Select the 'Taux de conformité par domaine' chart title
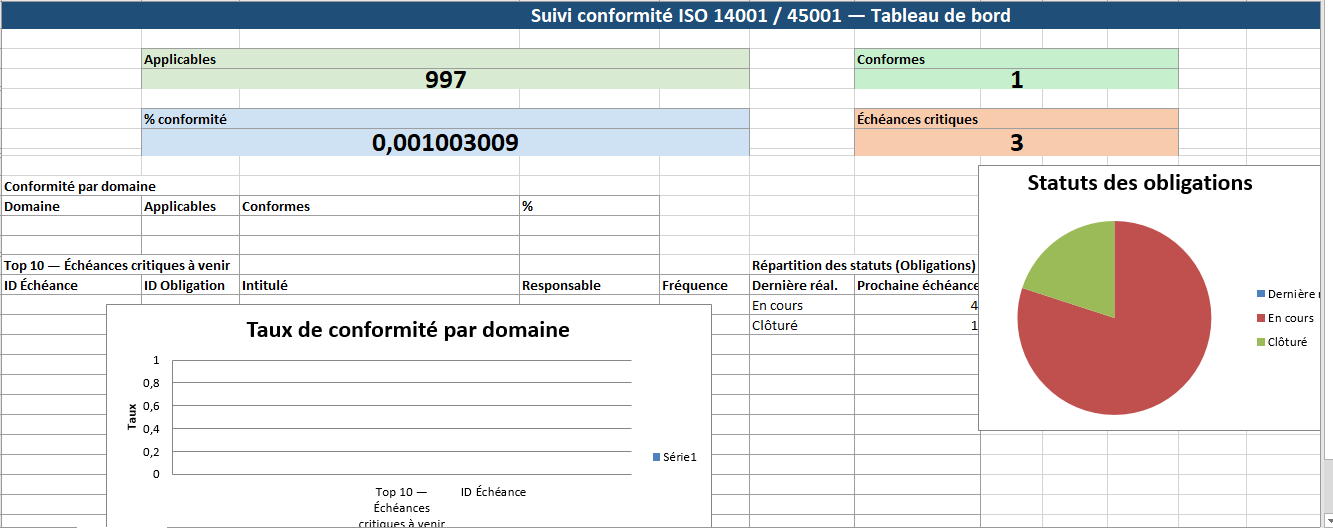 pos(408,330)
